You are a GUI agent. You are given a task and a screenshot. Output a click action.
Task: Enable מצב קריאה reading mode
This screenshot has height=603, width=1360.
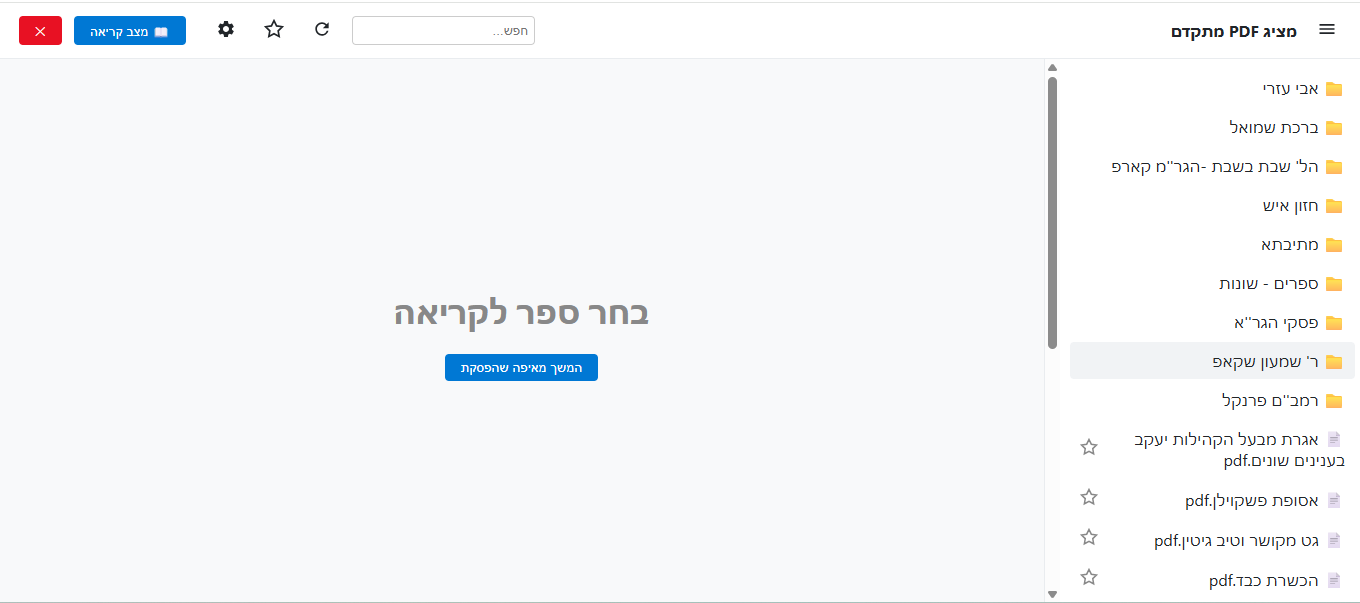click(129, 29)
